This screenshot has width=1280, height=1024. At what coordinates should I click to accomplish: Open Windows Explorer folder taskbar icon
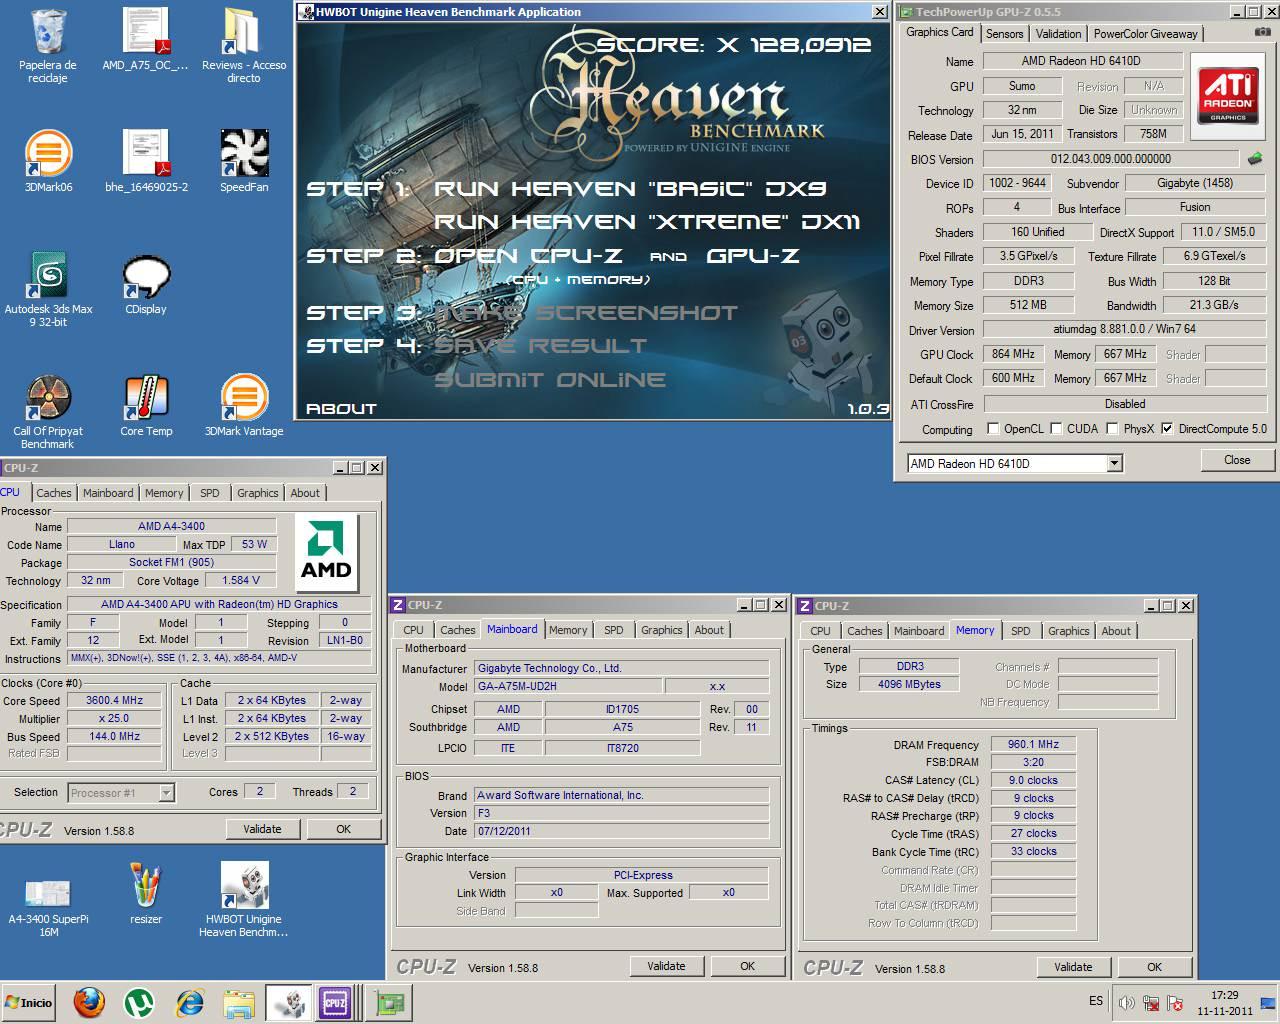tap(238, 1002)
